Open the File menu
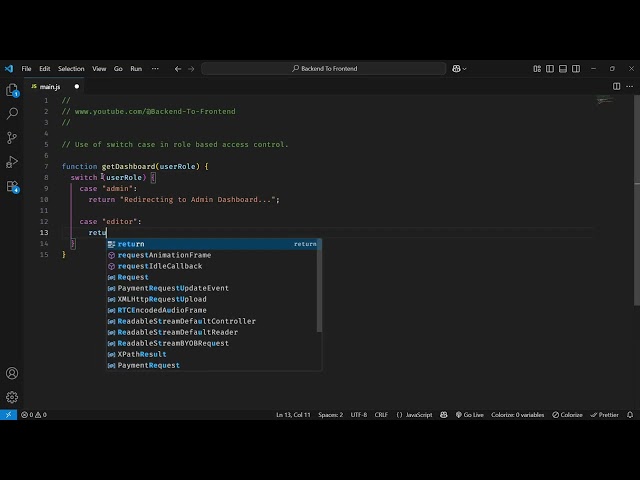Screen dimensions: 640x480 27,69
